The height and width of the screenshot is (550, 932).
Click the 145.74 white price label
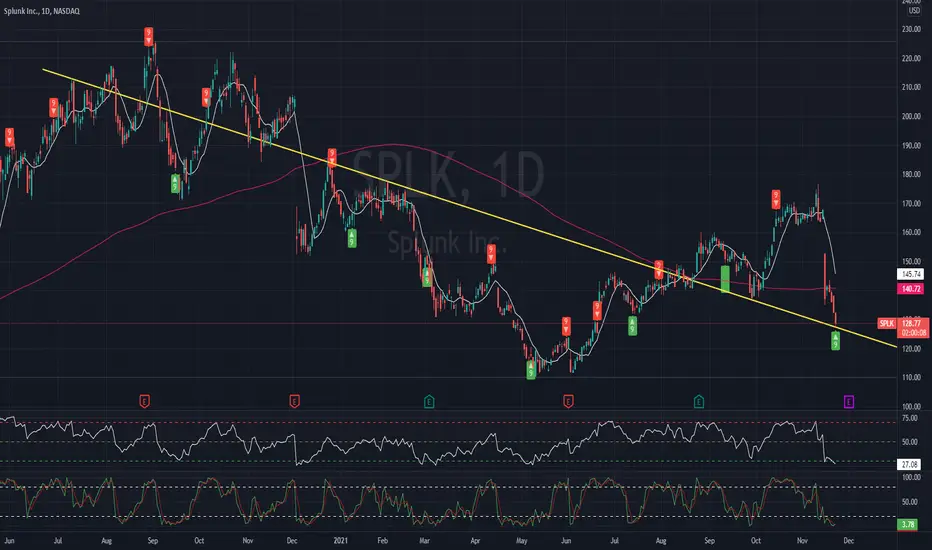(x=911, y=274)
